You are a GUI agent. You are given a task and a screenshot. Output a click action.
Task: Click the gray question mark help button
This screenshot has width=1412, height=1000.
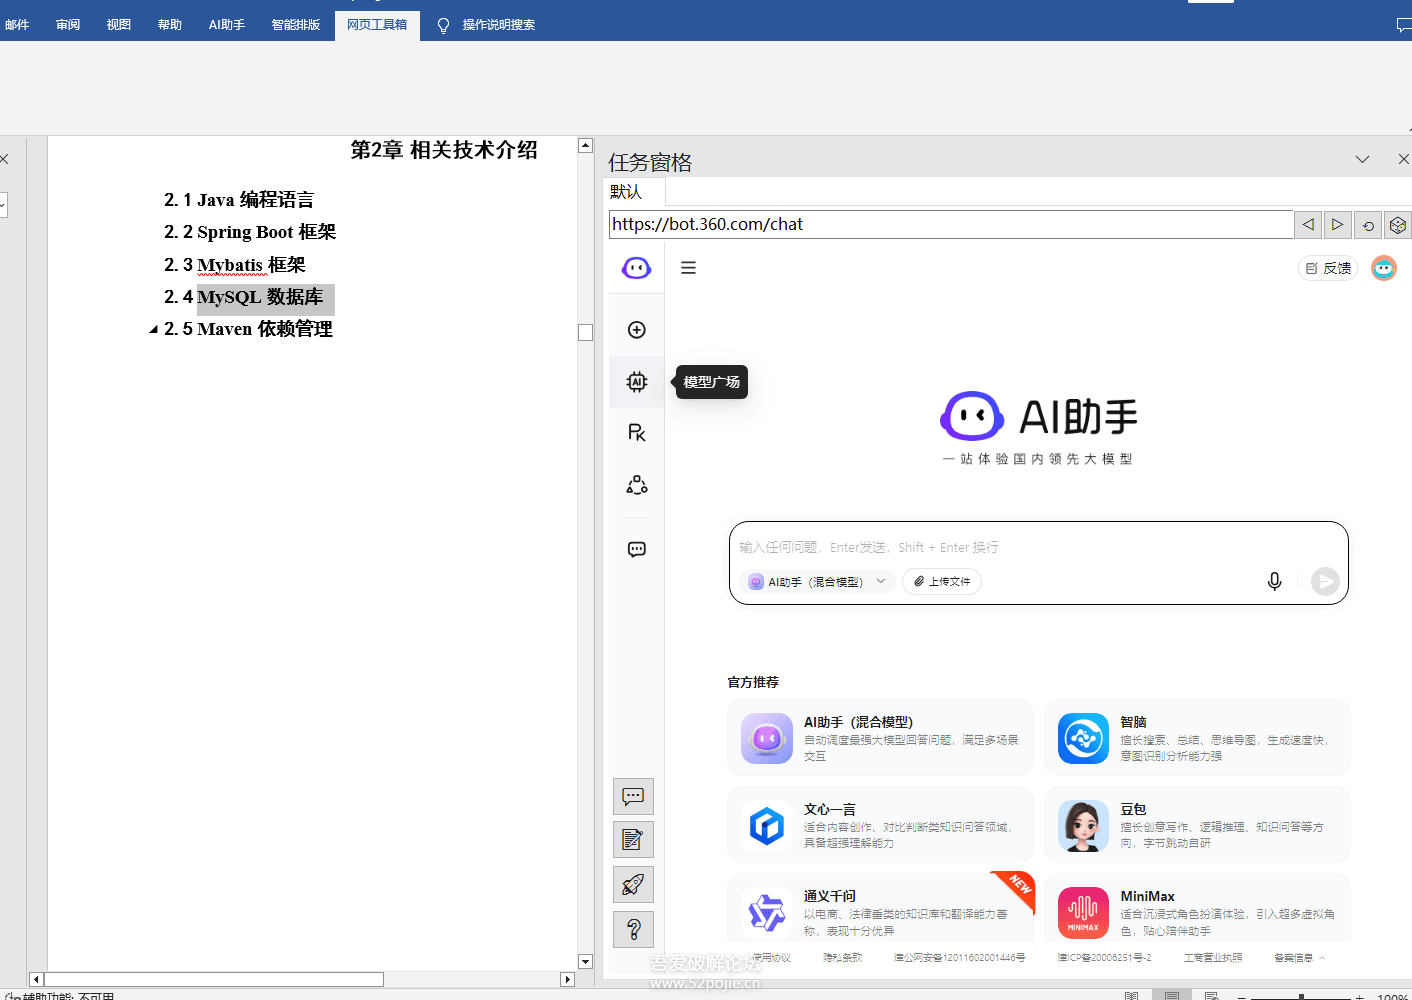point(633,930)
